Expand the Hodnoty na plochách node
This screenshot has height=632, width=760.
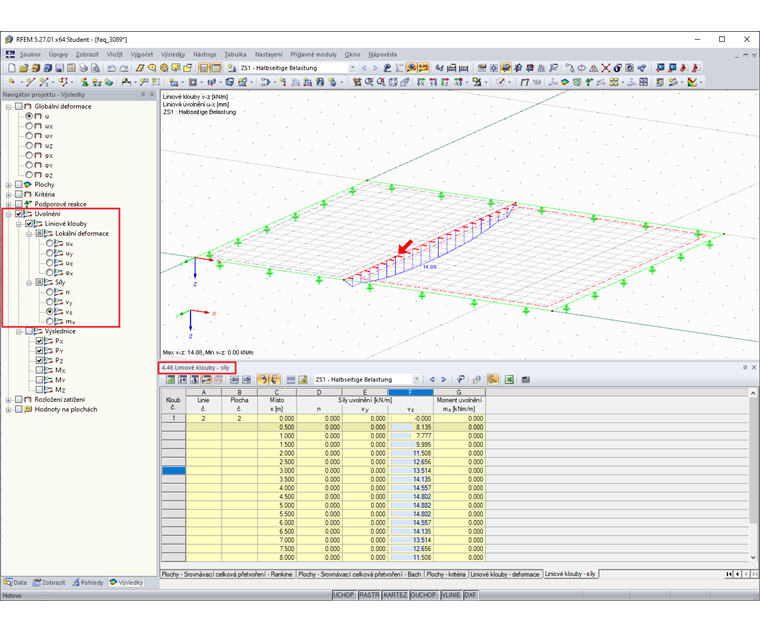(x=8, y=410)
